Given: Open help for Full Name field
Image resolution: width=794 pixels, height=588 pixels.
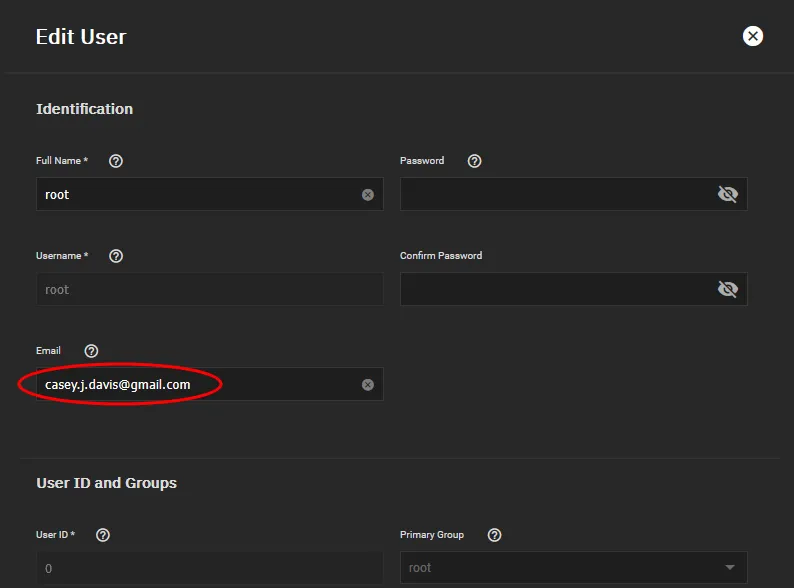Looking at the screenshot, I should point(116,161).
